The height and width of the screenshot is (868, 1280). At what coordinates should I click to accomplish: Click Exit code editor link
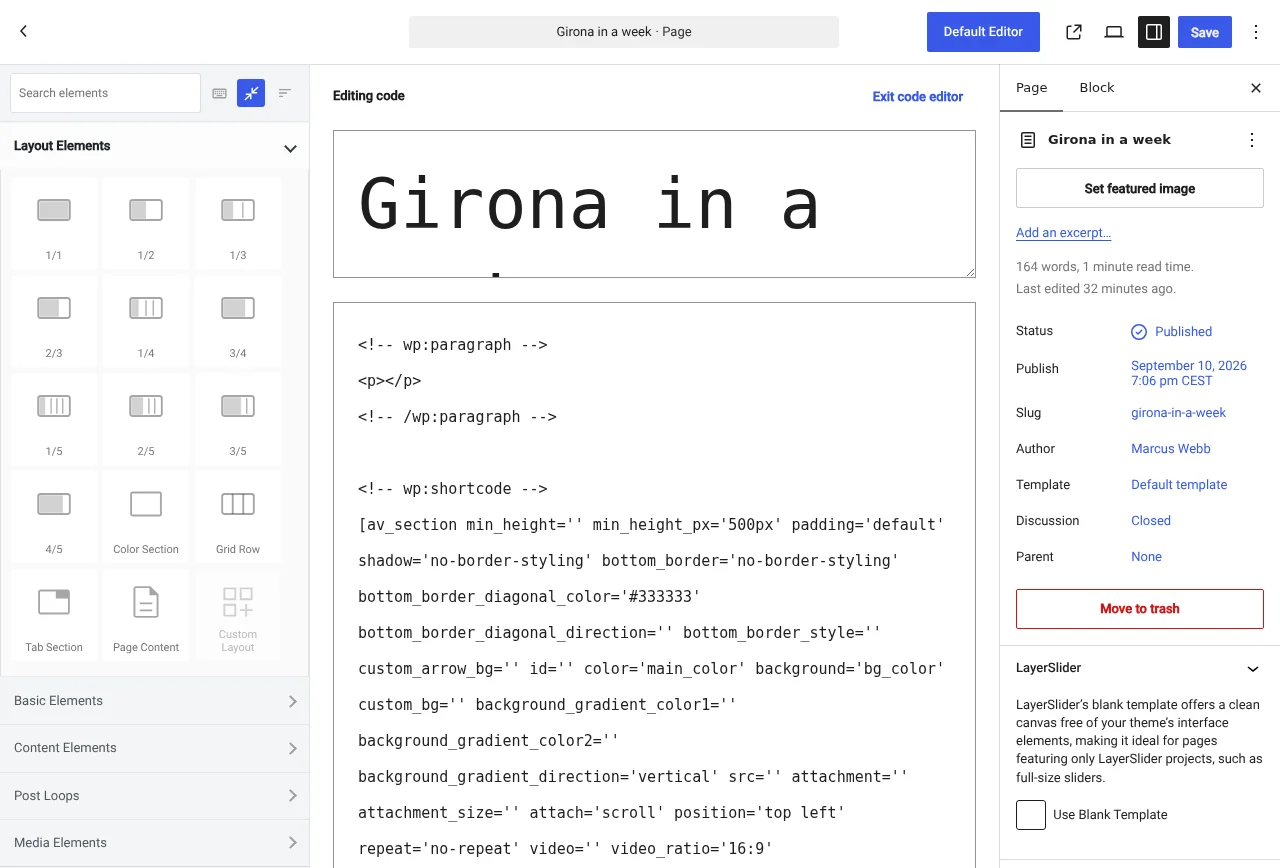[918, 97]
